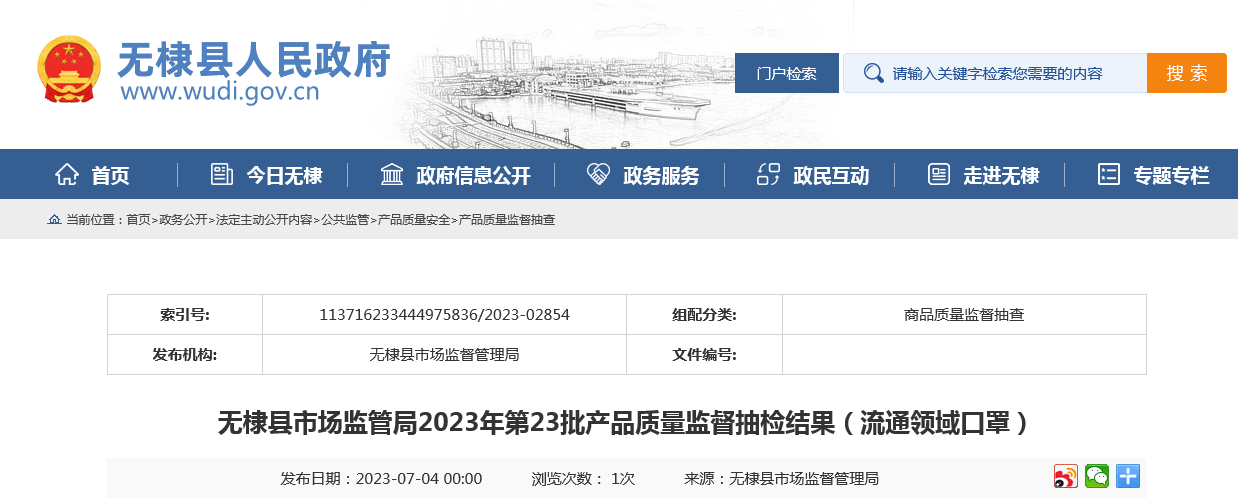Go to 法定主动公开内容 breadcrumb
The width and height of the screenshot is (1238, 503).
tap(264, 219)
